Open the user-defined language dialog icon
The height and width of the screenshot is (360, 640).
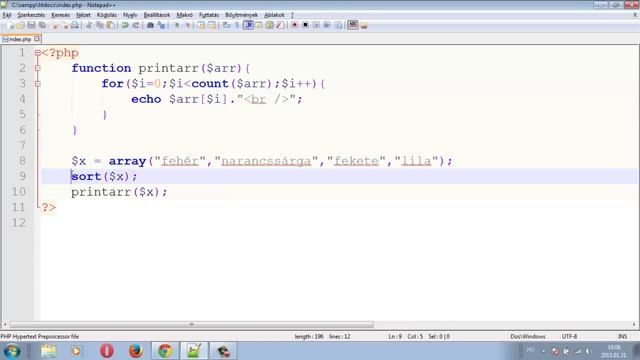coord(259,25)
